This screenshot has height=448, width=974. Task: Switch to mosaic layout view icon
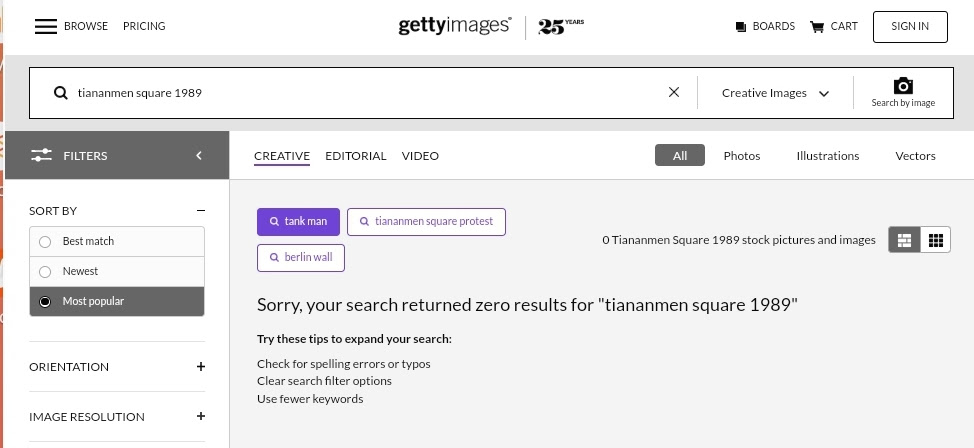pyautogui.click(x=904, y=240)
